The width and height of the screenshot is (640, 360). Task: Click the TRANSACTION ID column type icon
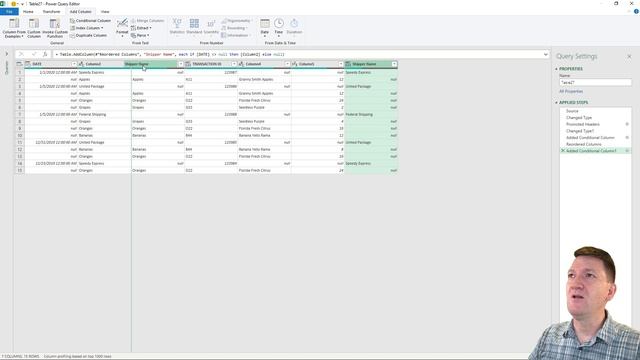188,64
